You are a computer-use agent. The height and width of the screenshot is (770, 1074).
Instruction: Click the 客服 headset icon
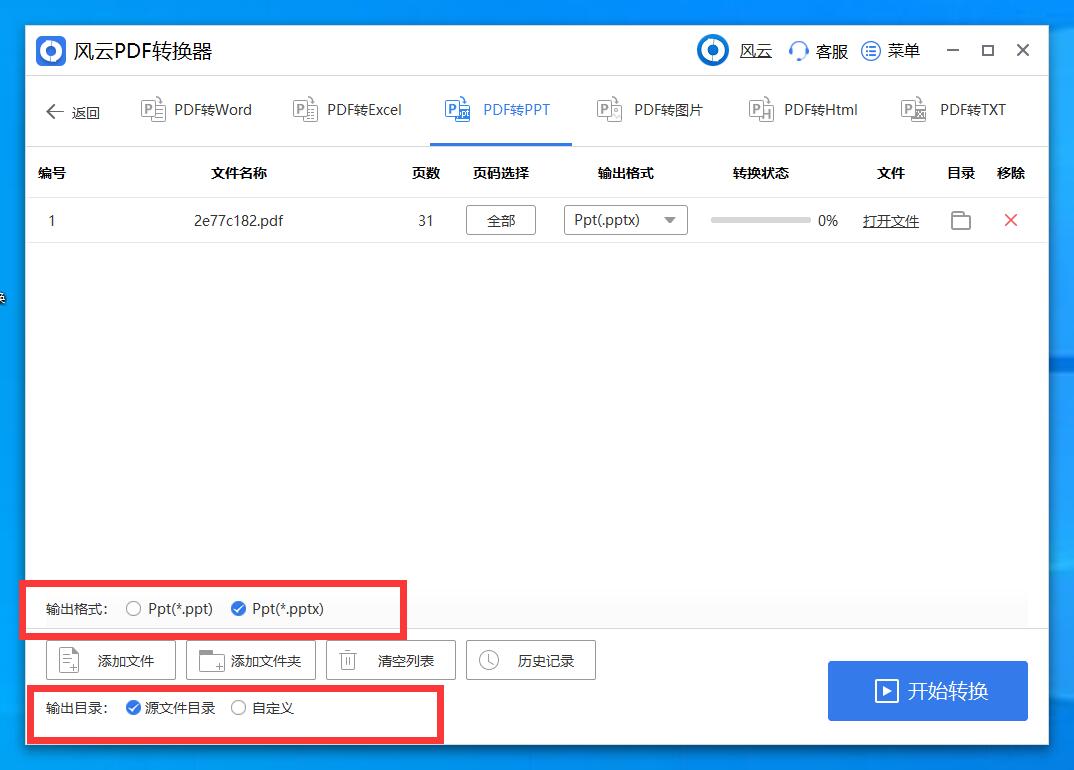tap(798, 51)
